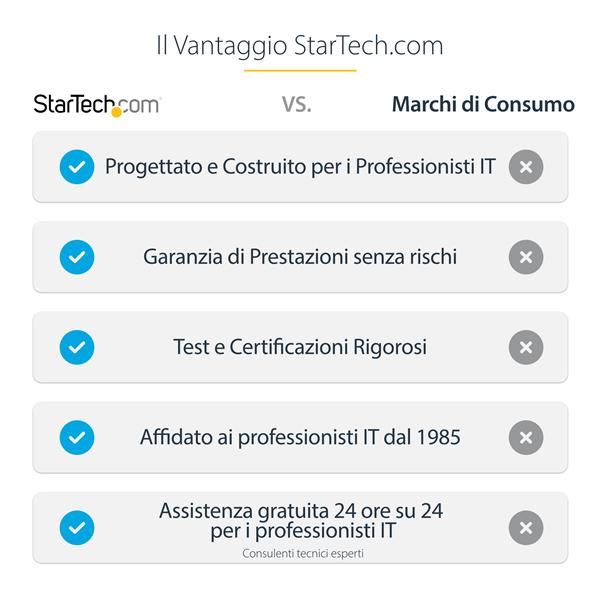Click the Marchi di Consumo column header

tap(483, 104)
